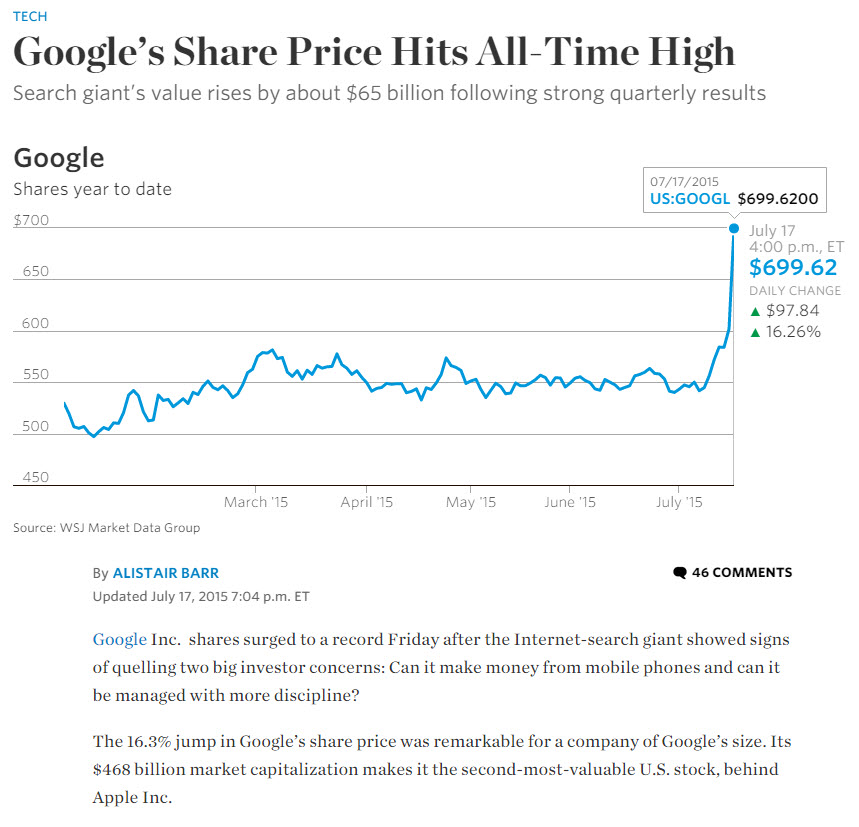Click the $700 y-axis label
859x827 pixels.
pos(31,220)
